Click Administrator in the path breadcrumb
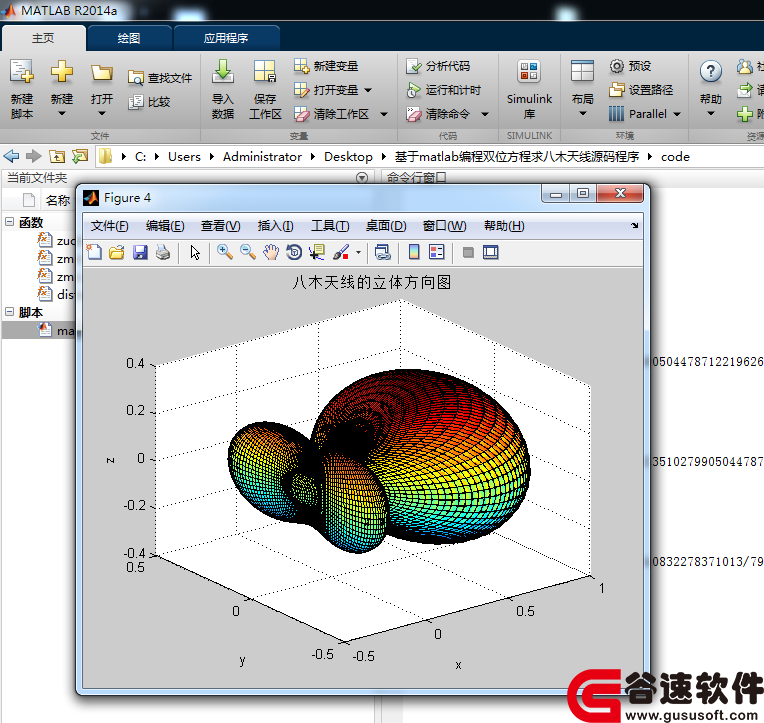764x723 pixels. (x=262, y=157)
